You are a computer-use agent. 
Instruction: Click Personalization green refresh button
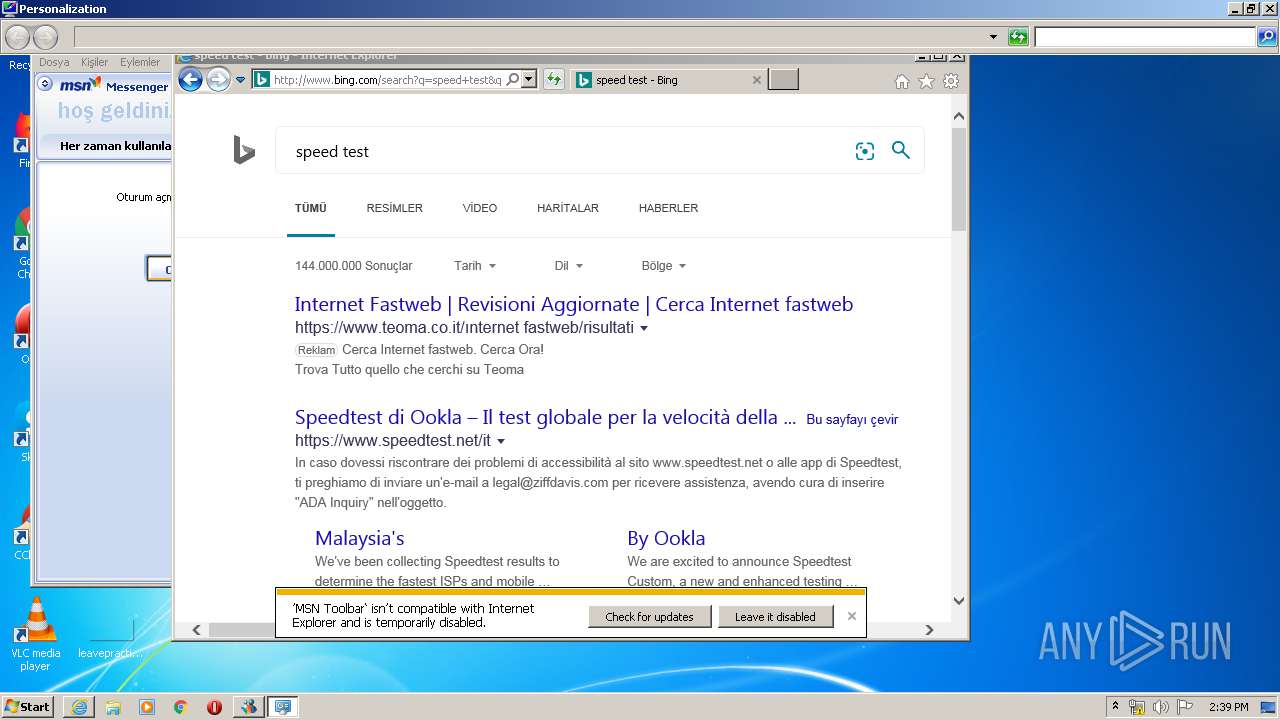tap(1018, 37)
